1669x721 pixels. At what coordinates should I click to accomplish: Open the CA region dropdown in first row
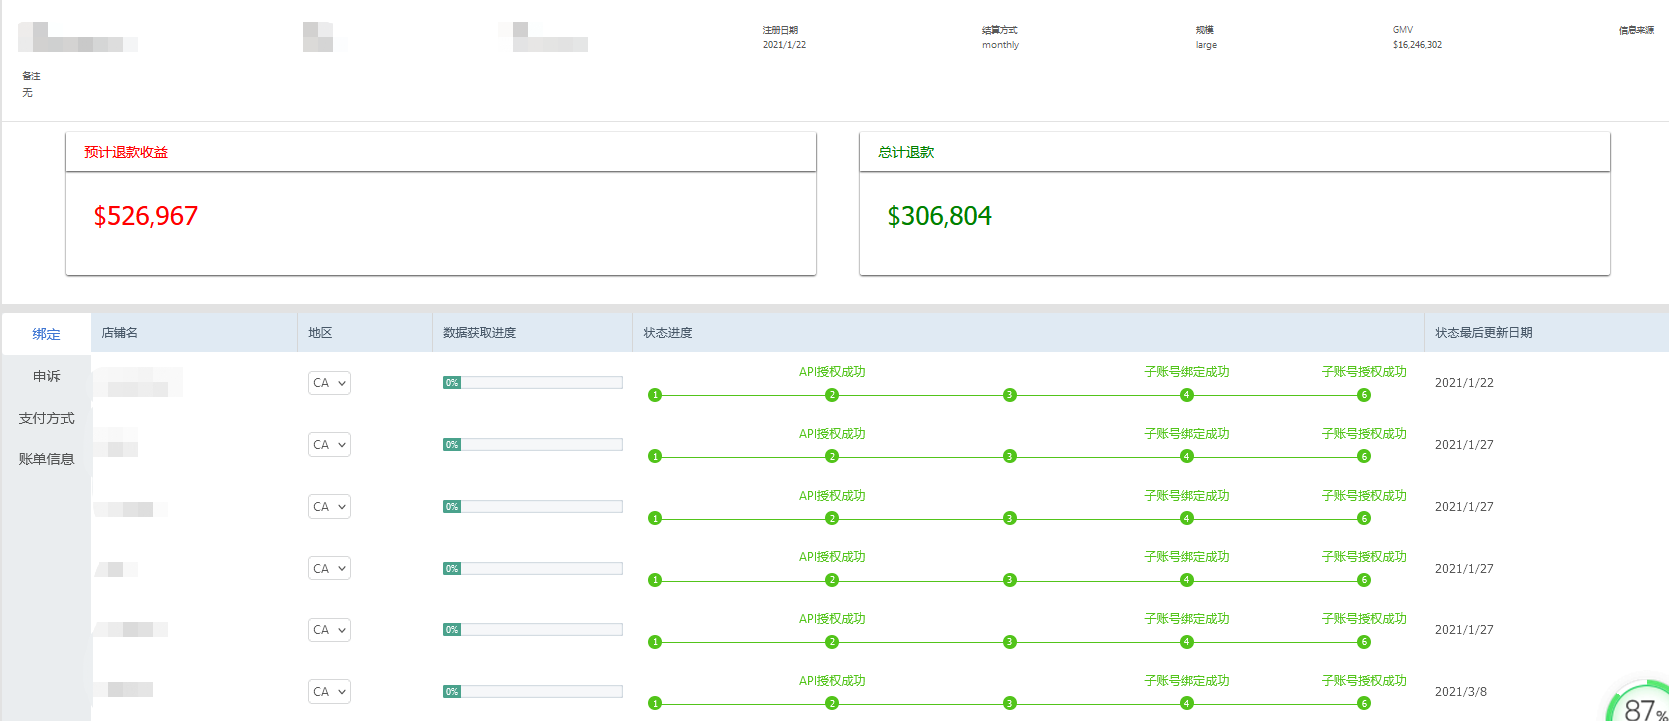pyautogui.click(x=329, y=383)
